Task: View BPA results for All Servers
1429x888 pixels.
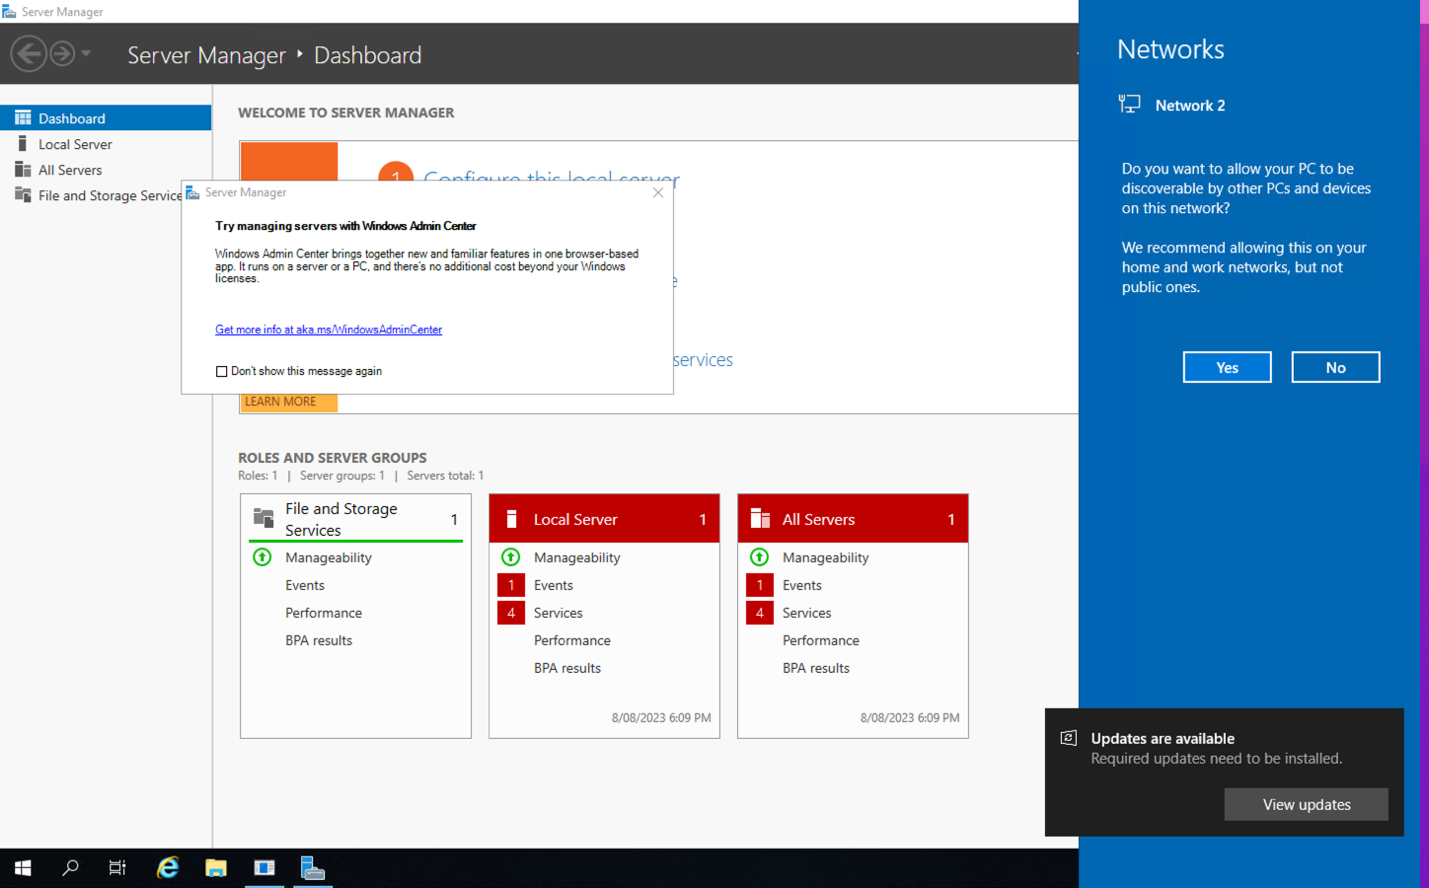Action: (815, 667)
